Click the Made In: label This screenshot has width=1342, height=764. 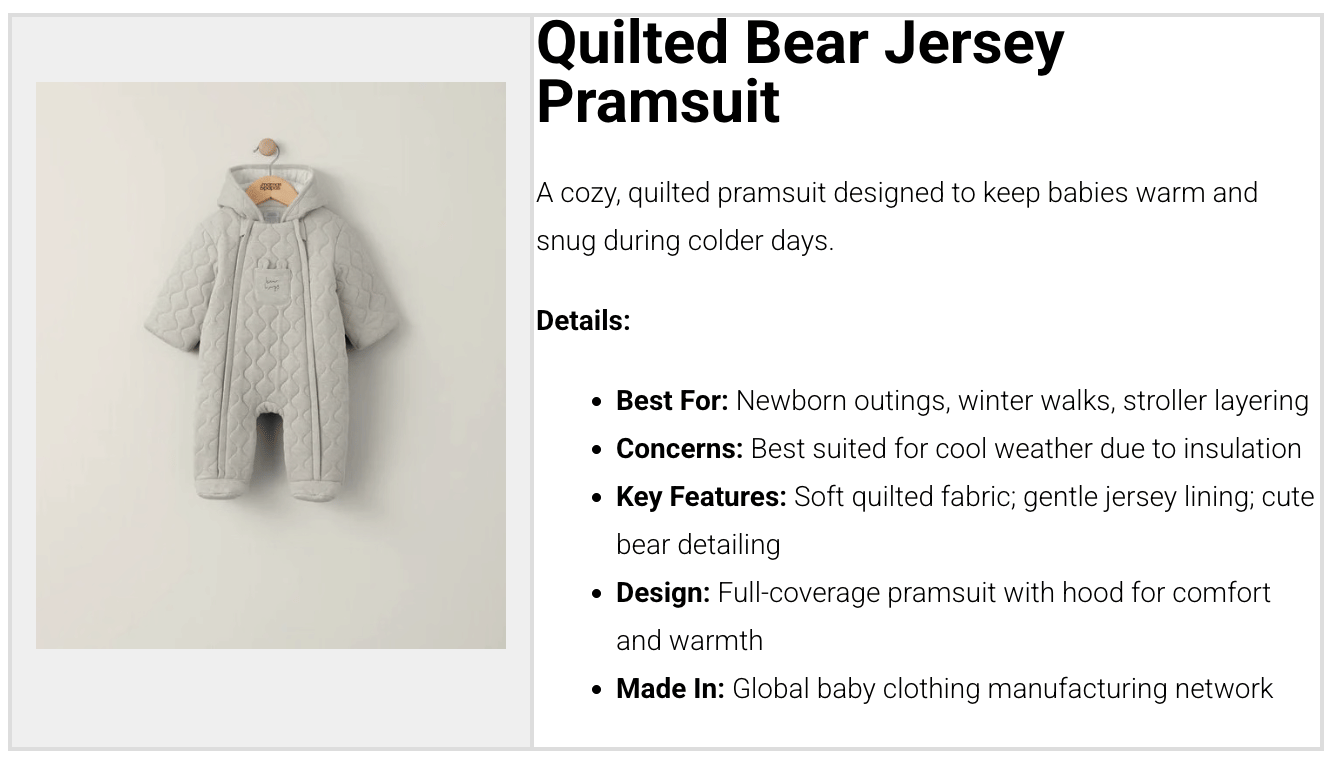(670, 689)
